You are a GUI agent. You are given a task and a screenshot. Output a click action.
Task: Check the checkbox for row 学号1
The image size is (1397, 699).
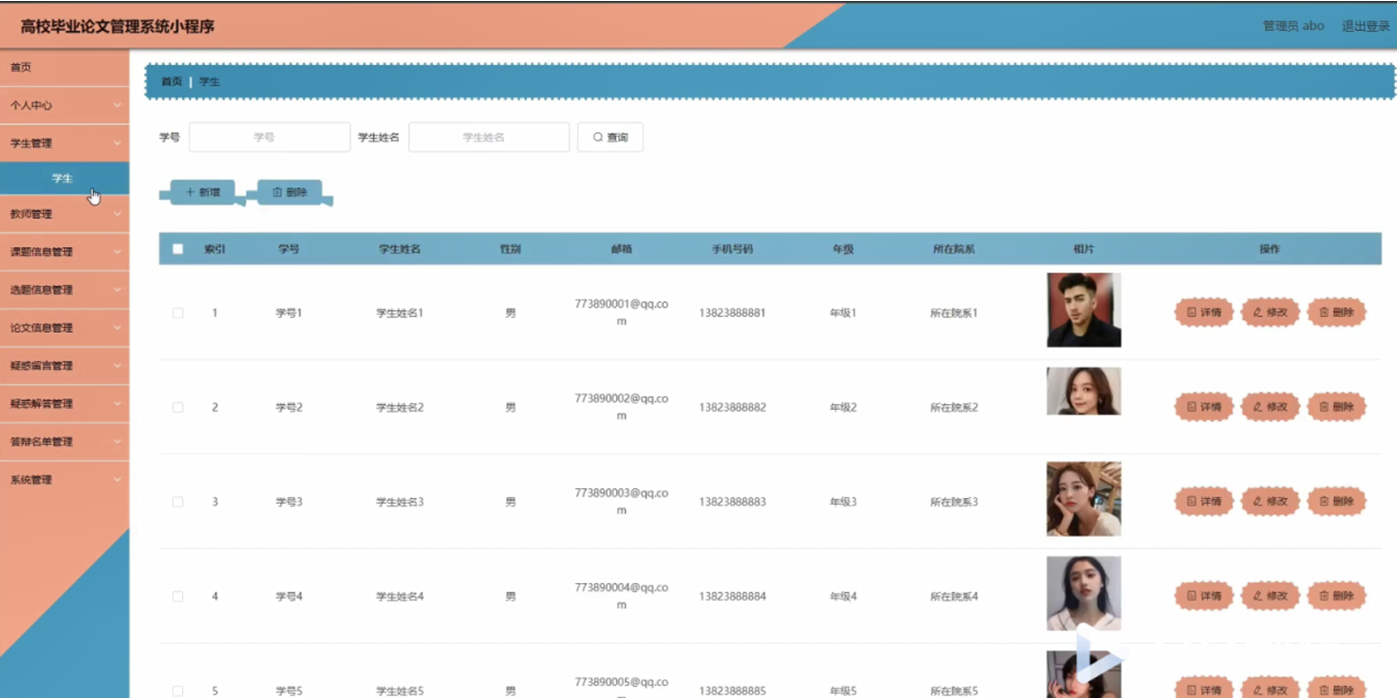(x=178, y=313)
